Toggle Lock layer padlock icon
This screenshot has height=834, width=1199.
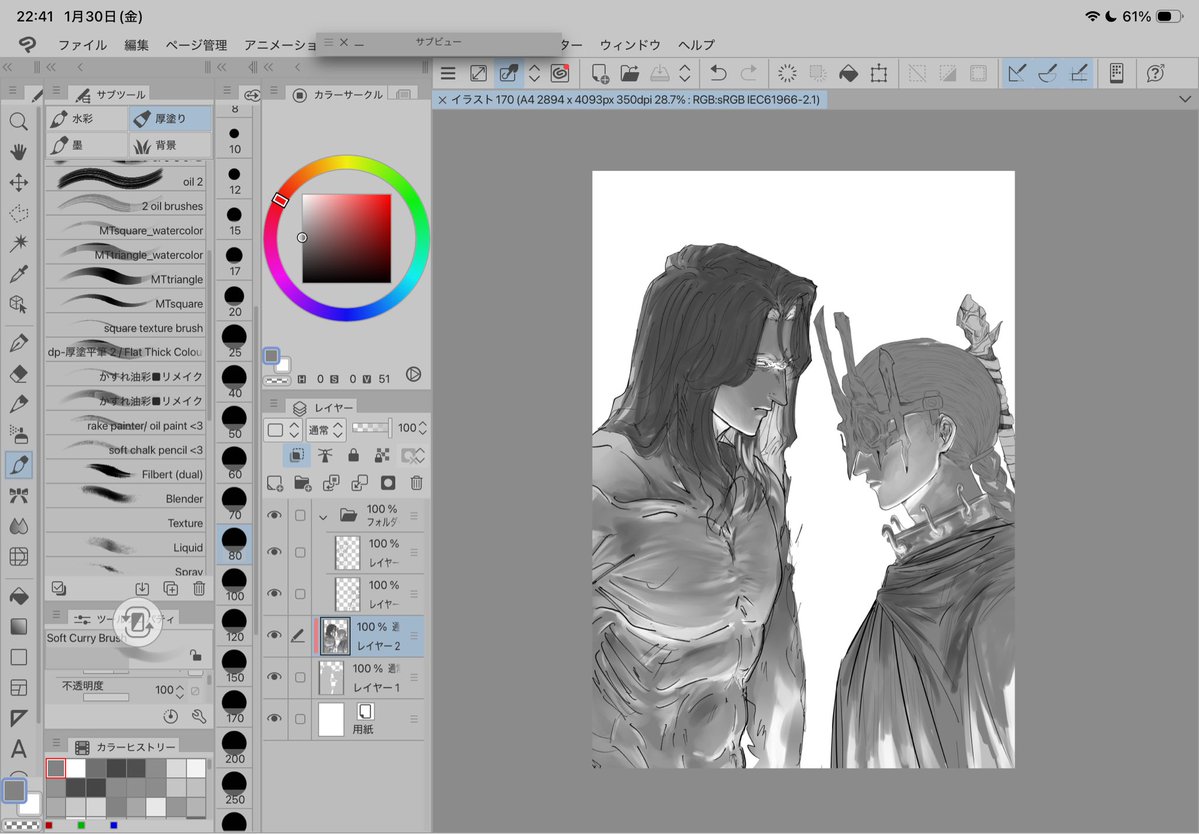click(353, 456)
